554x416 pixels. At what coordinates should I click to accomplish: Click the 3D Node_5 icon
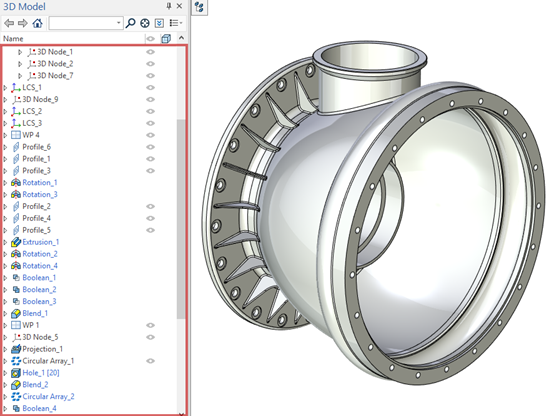16,337
